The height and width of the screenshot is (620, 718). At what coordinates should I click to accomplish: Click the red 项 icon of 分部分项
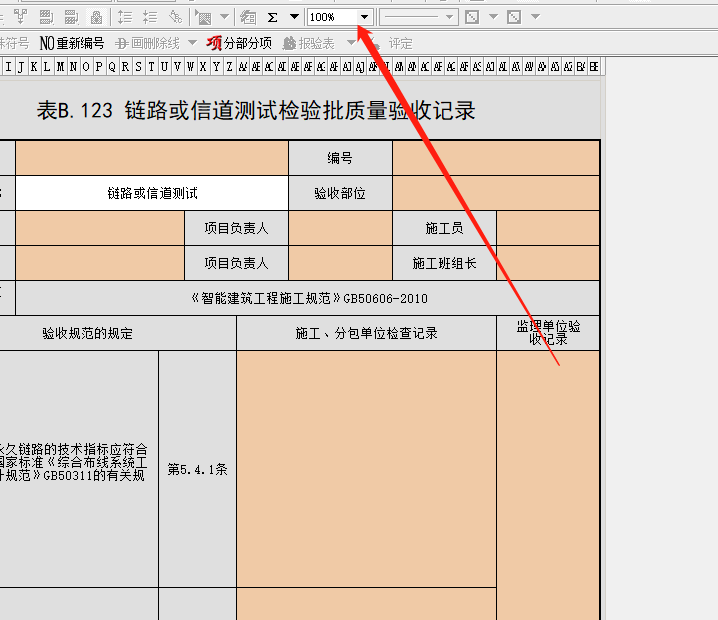[x=213, y=43]
